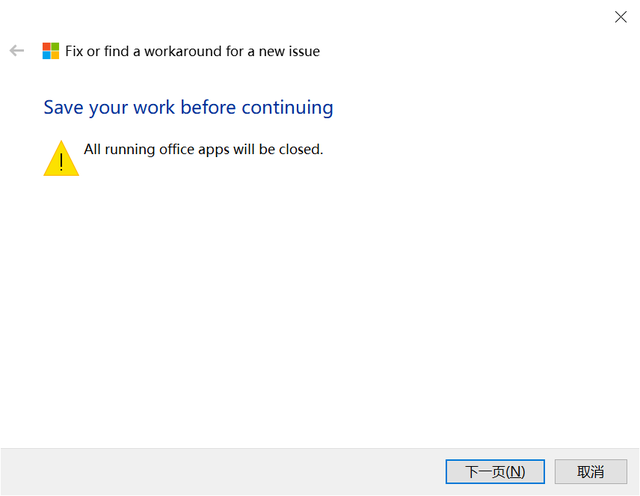Click the 'Fix or find a workaround' title
The image size is (640, 496).
point(192,51)
